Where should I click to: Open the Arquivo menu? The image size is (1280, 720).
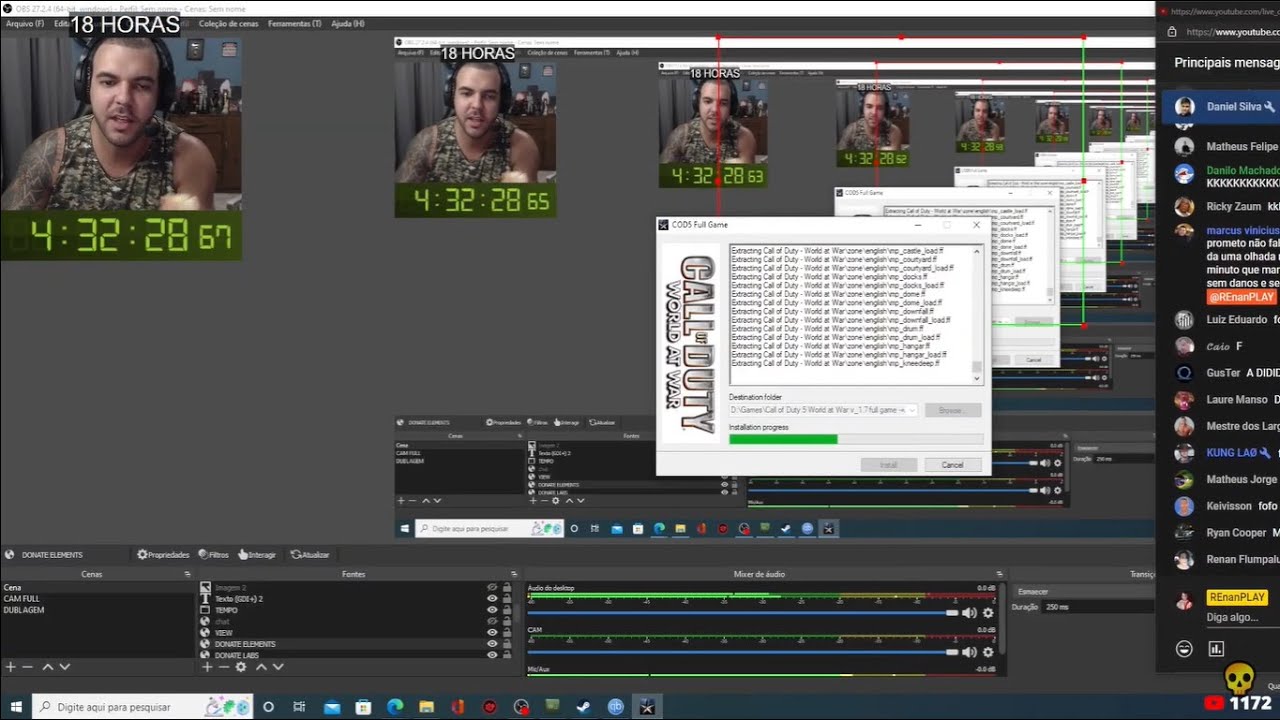pos(25,23)
